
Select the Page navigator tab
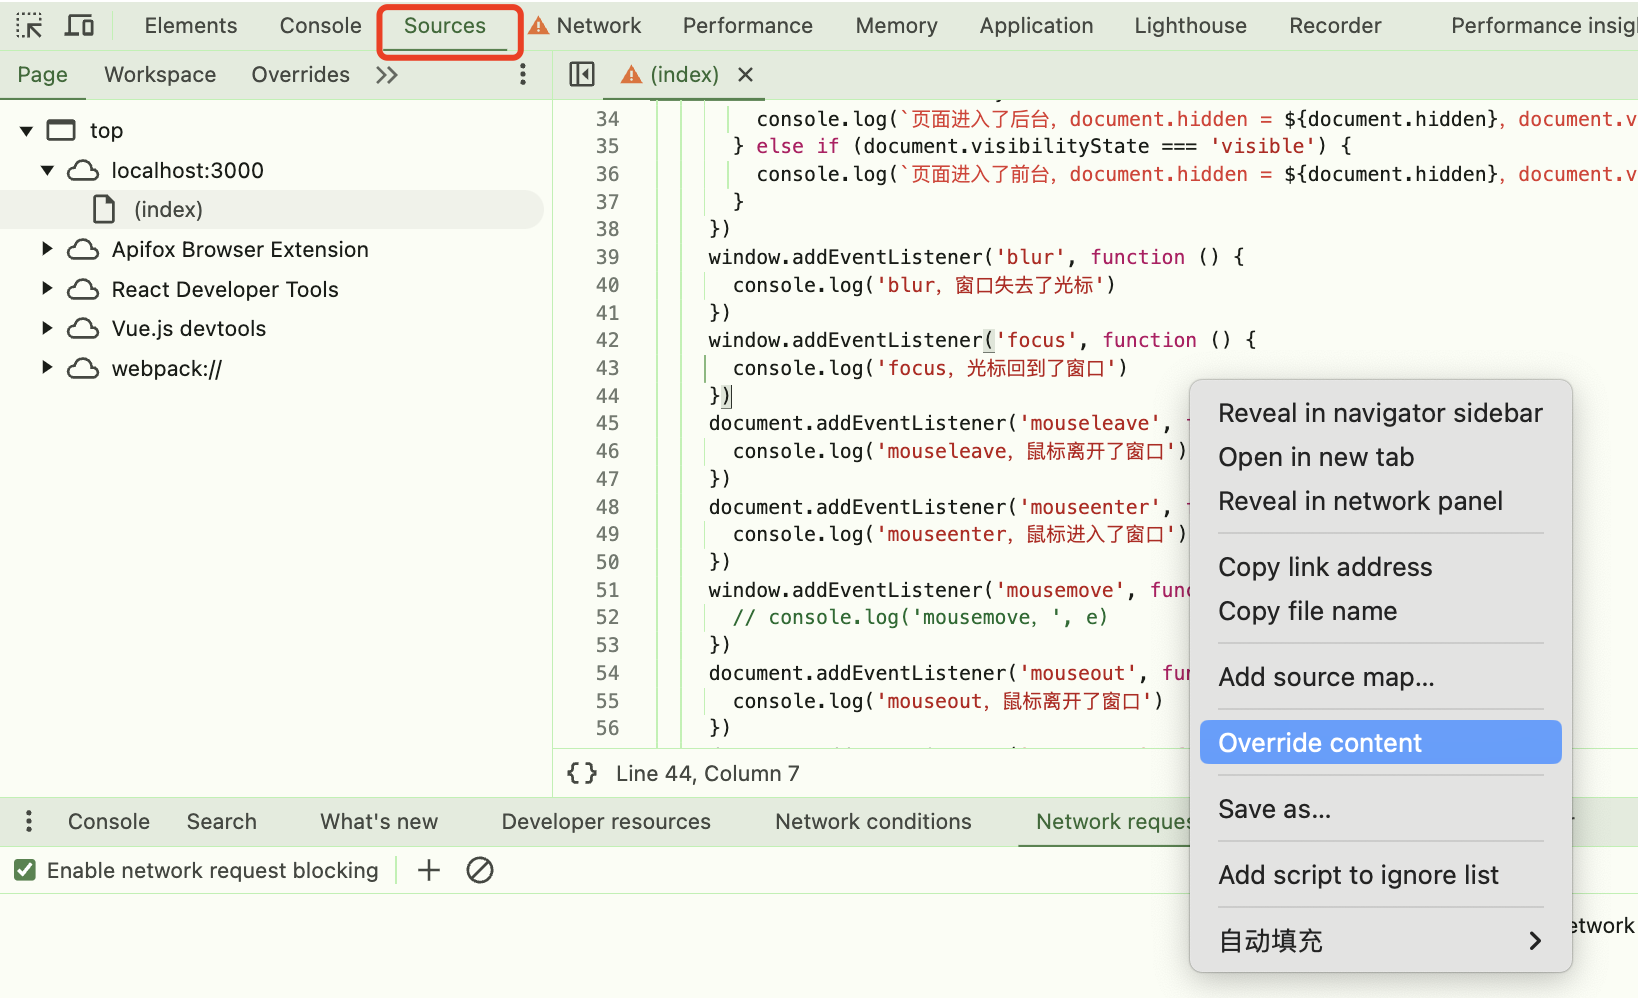tap(43, 75)
